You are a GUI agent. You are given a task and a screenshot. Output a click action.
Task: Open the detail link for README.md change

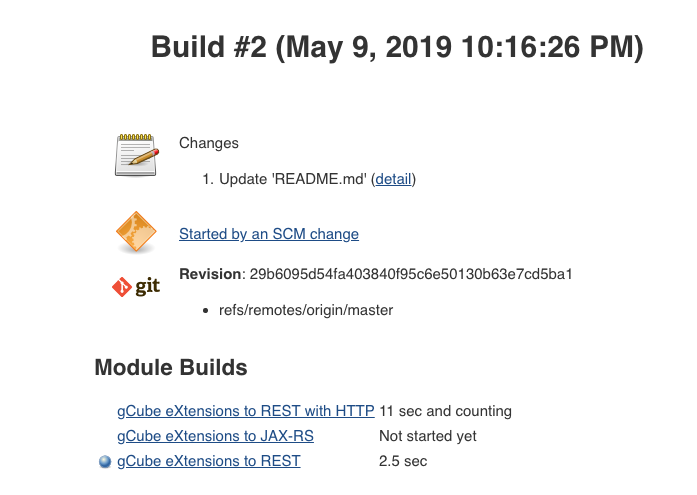pyautogui.click(x=393, y=179)
